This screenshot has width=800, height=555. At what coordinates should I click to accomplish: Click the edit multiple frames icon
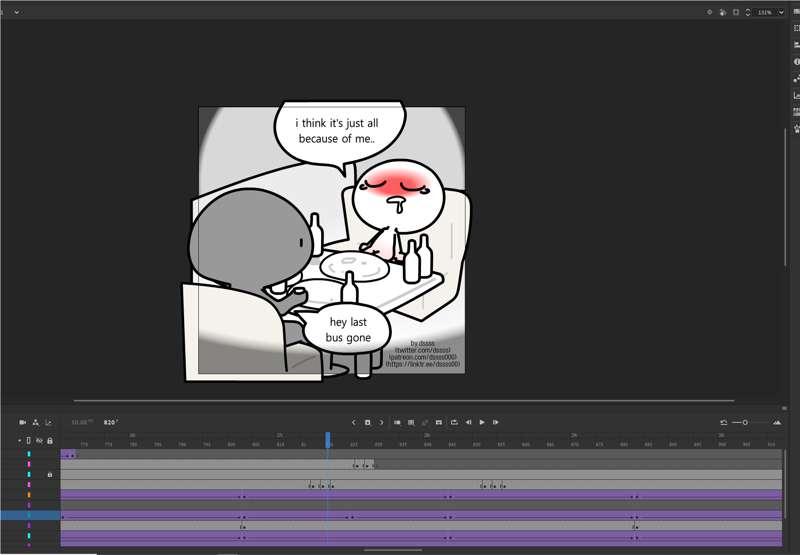pos(411,422)
